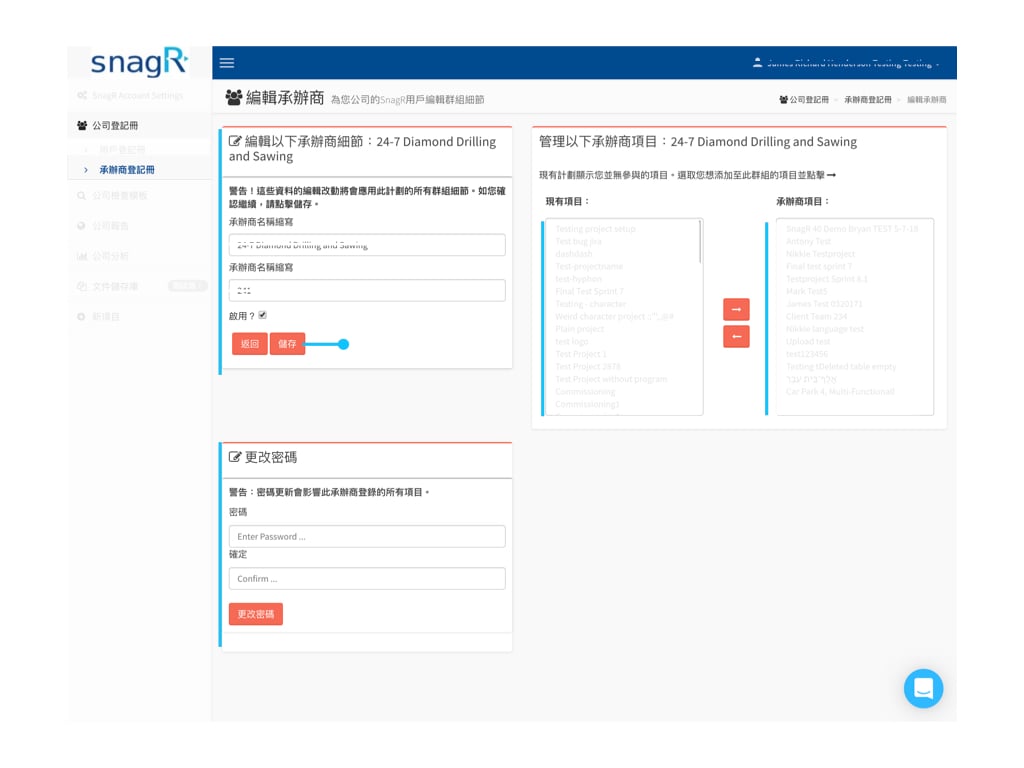This screenshot has width=1024, height=768.
Task: Open 新項目 in the sidebar
Action: [106, 317]
